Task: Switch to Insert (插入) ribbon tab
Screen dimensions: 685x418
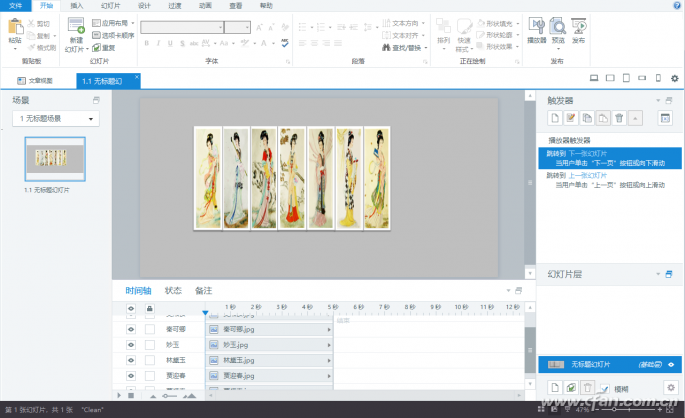Action: pos(76,6)
